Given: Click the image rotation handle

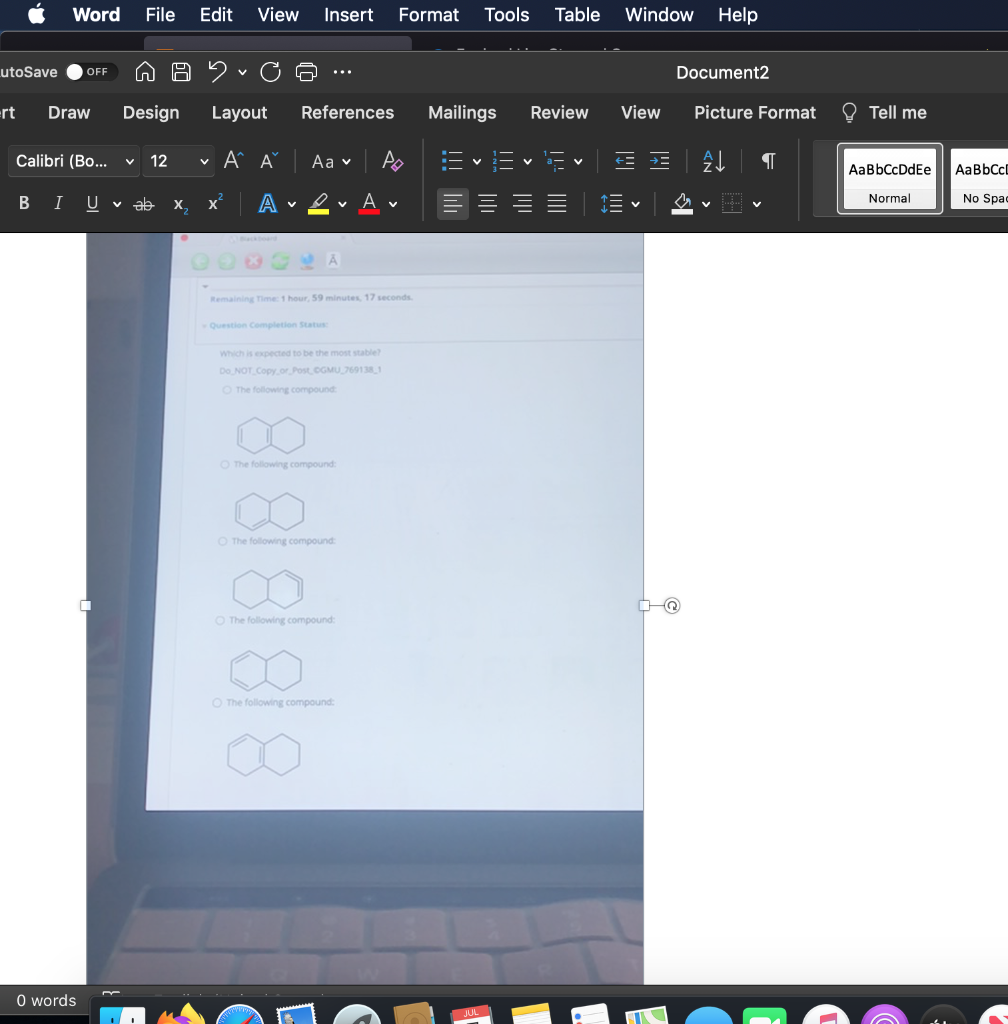Looking at the screenshot, I should 672,605.
